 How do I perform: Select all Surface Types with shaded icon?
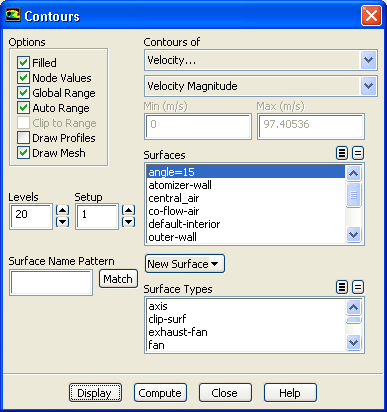pos(342,287)
